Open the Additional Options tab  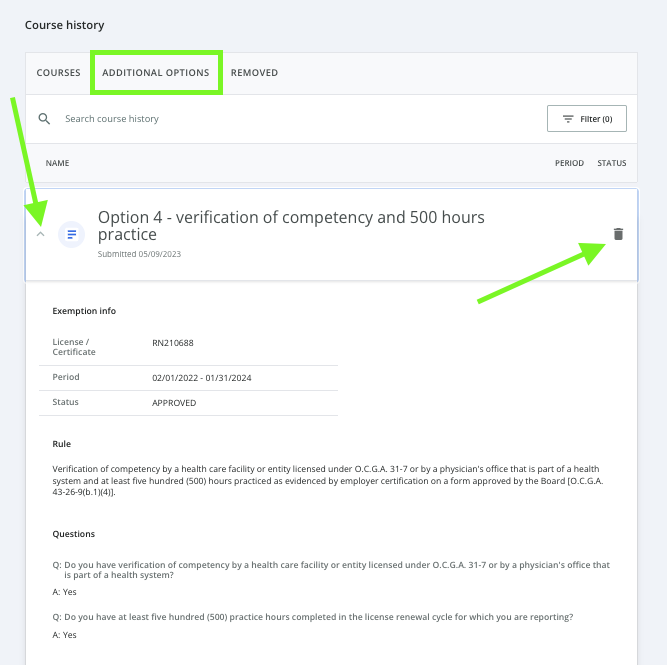tap(156, 73)
